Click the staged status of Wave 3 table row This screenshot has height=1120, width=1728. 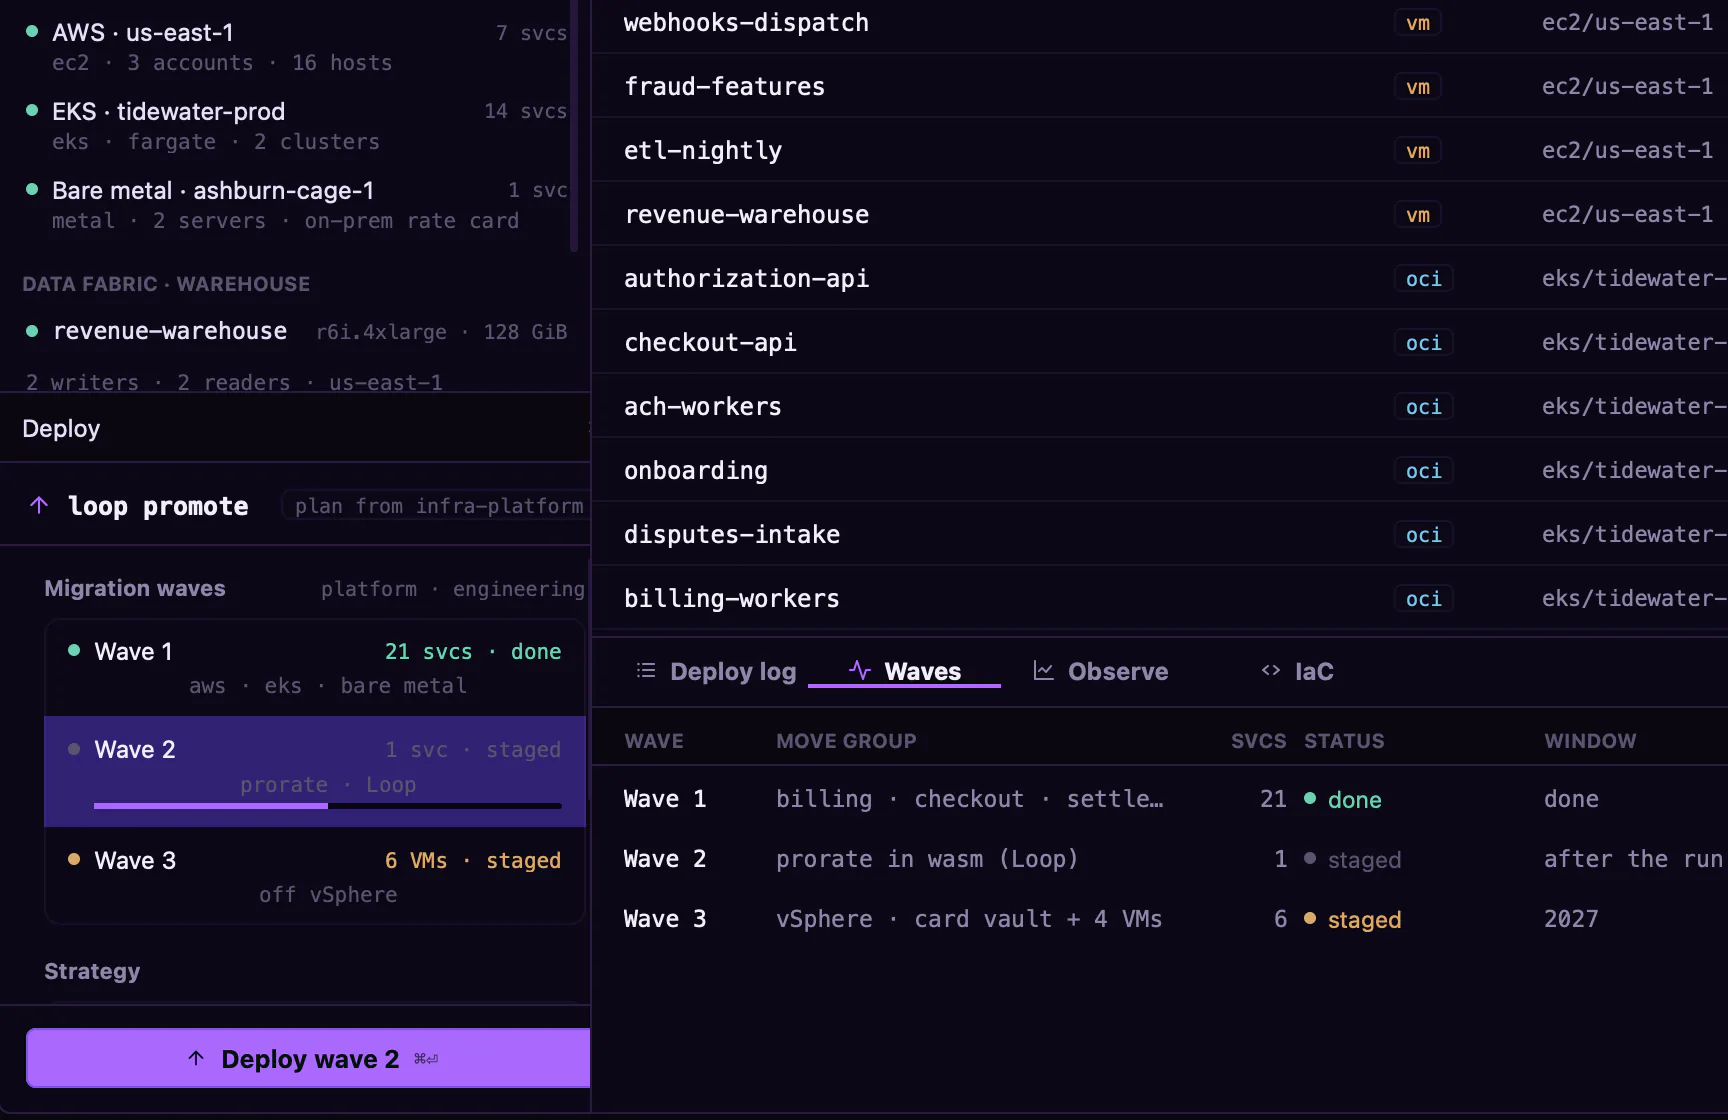point(1353,919)
